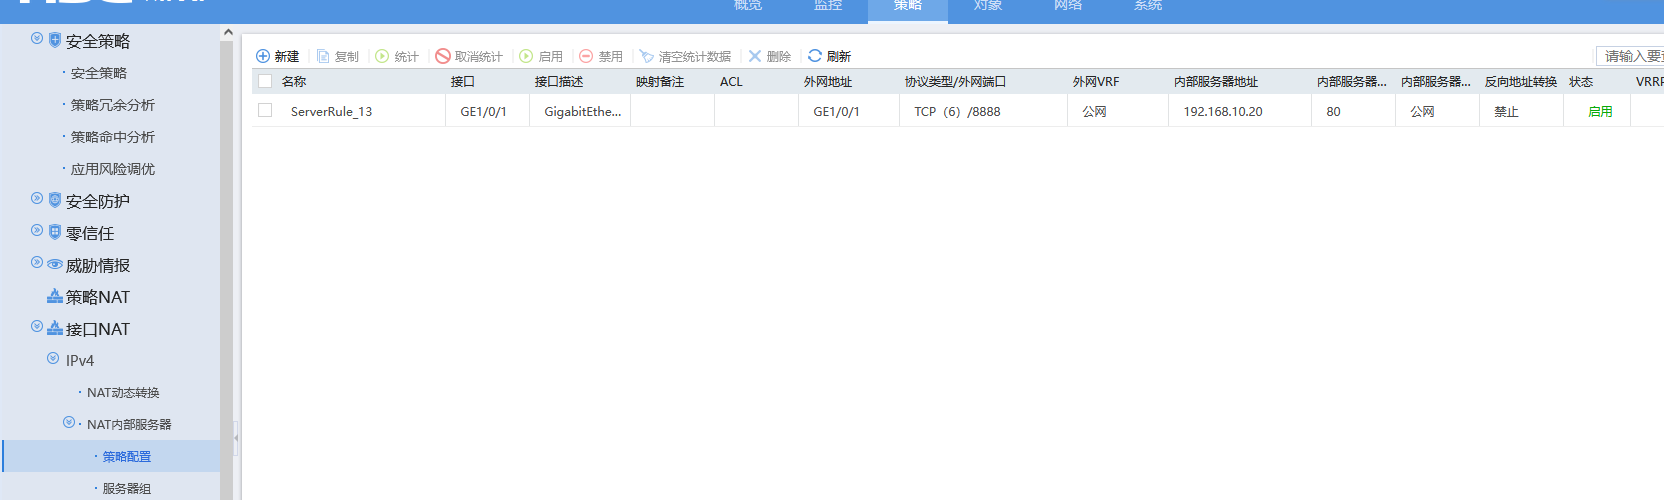Select NAT动态转换 in the sidebar
The height and width of the screenshot is (500, 1664).
coord(123,393)
